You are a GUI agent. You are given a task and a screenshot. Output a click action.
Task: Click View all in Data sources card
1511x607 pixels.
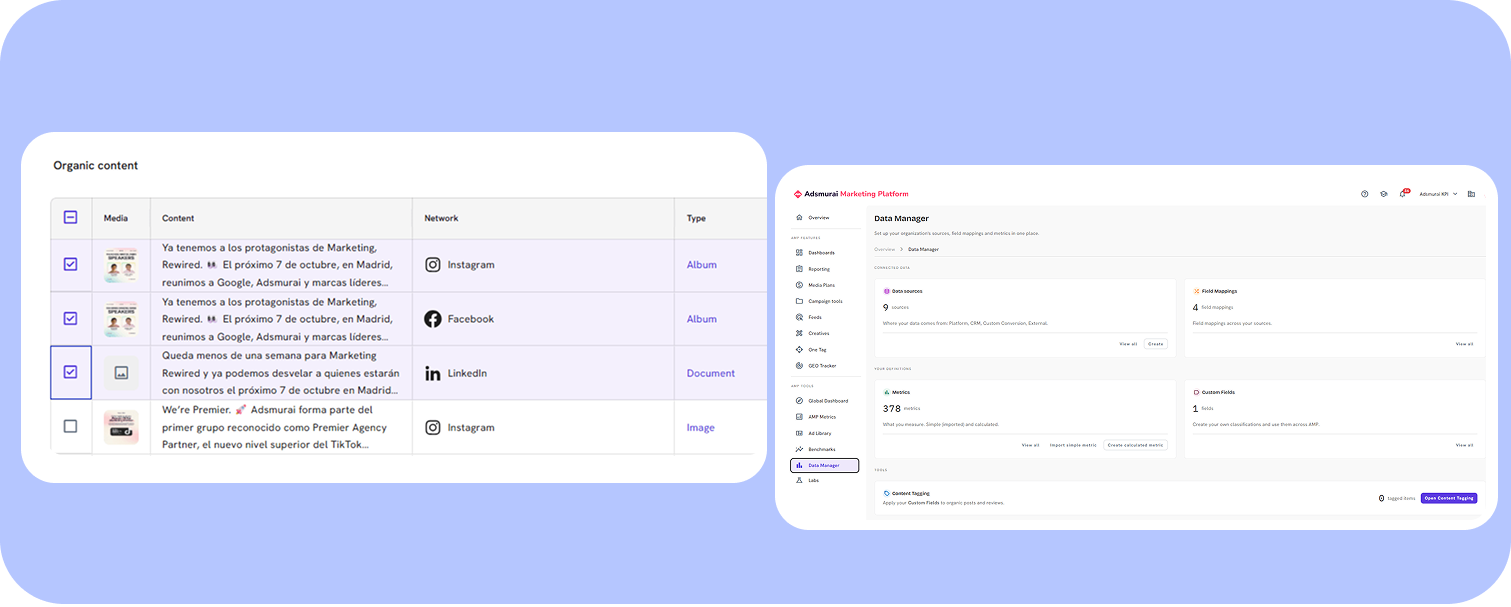click(x=1128, y=344)
